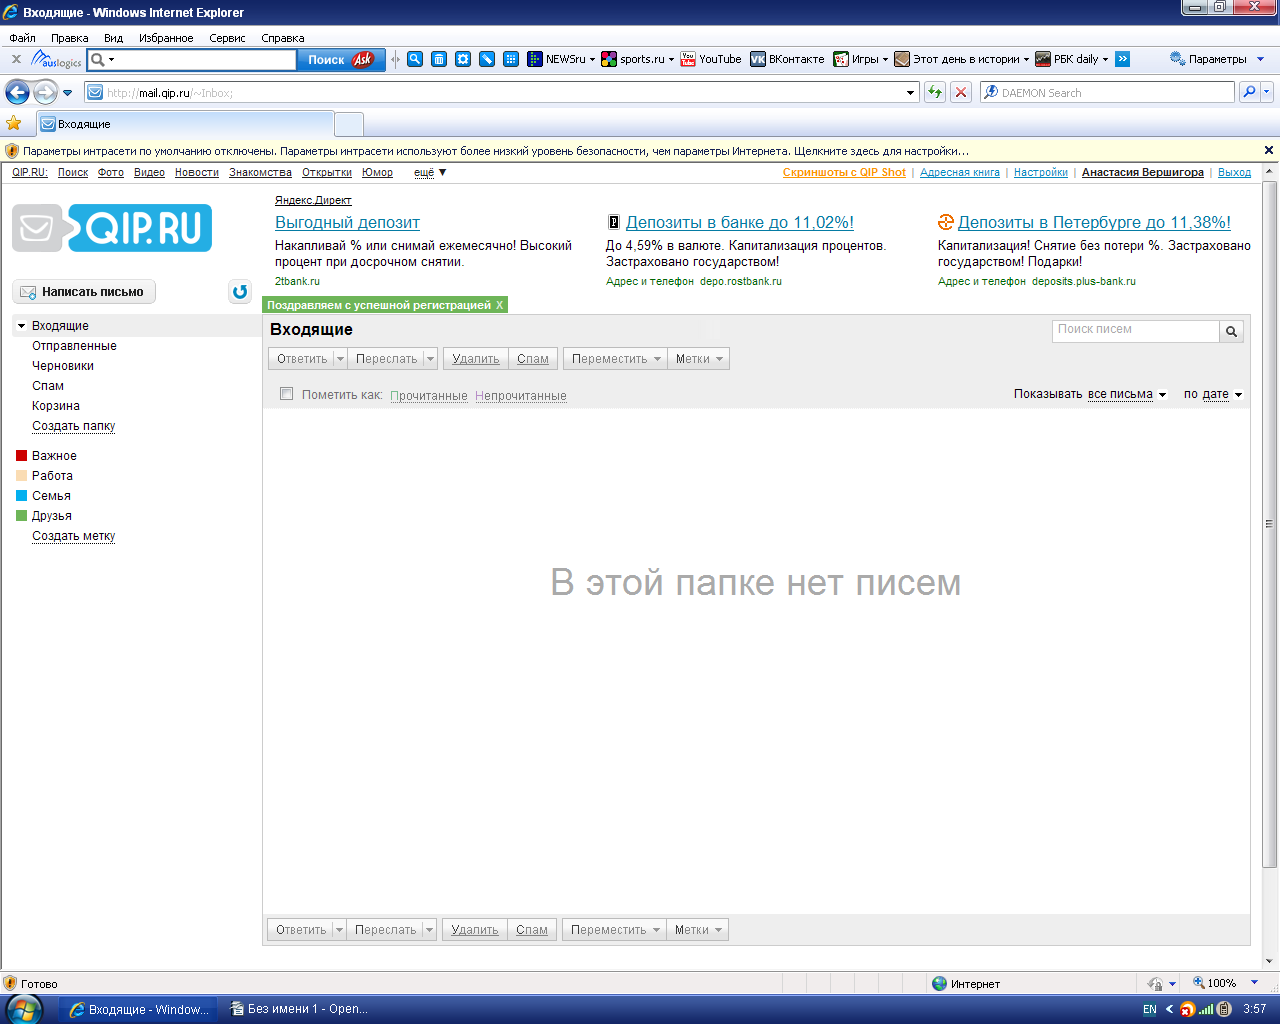The image size is (1280, 1024).
Task: Click the Выход link
Action: tap(1234, 172)
